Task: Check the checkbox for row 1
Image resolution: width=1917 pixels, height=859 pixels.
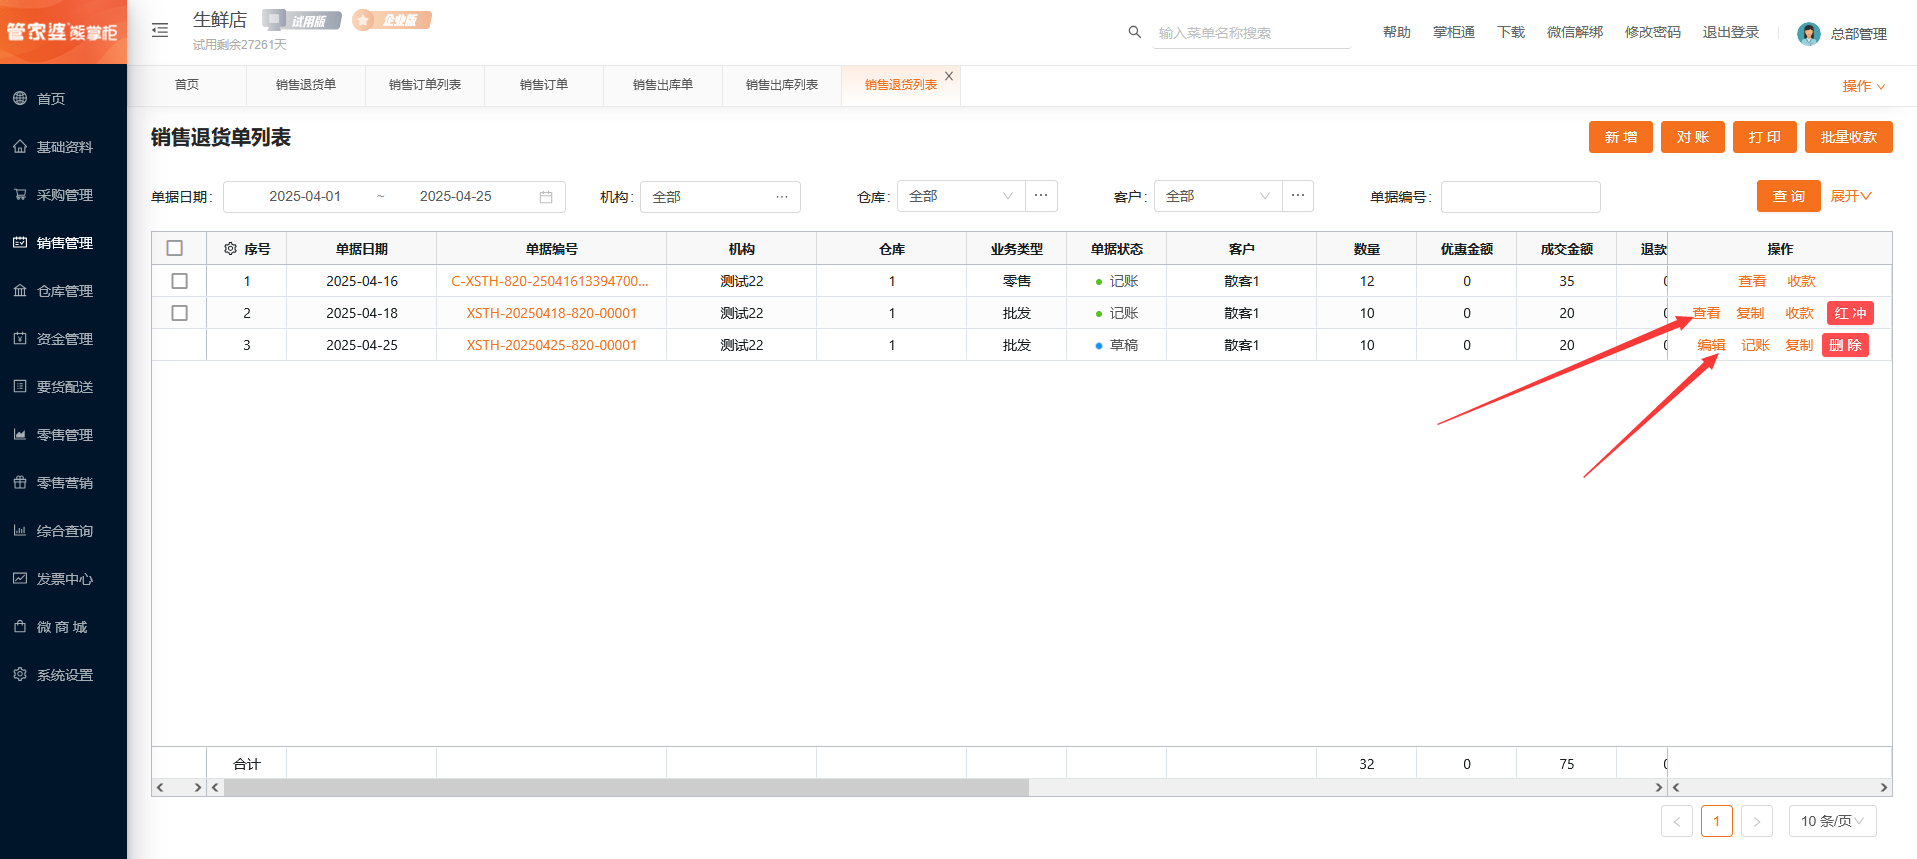Action: click(180, 281)
